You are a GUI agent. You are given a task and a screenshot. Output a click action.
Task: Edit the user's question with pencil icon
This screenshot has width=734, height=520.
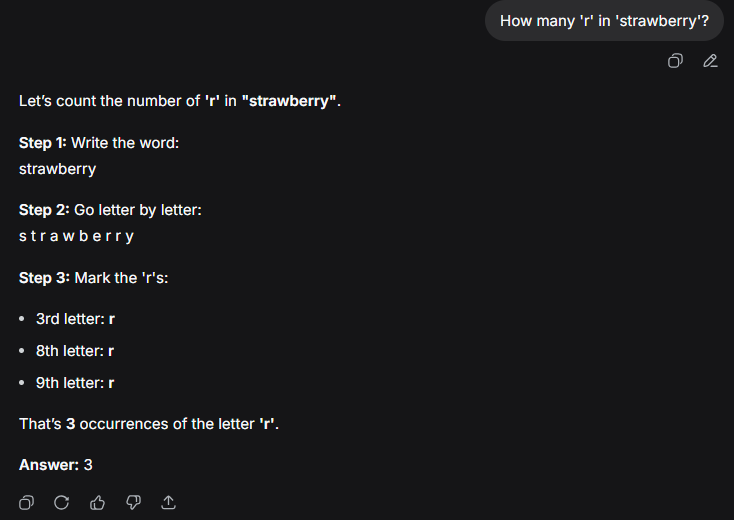[710, 61]
